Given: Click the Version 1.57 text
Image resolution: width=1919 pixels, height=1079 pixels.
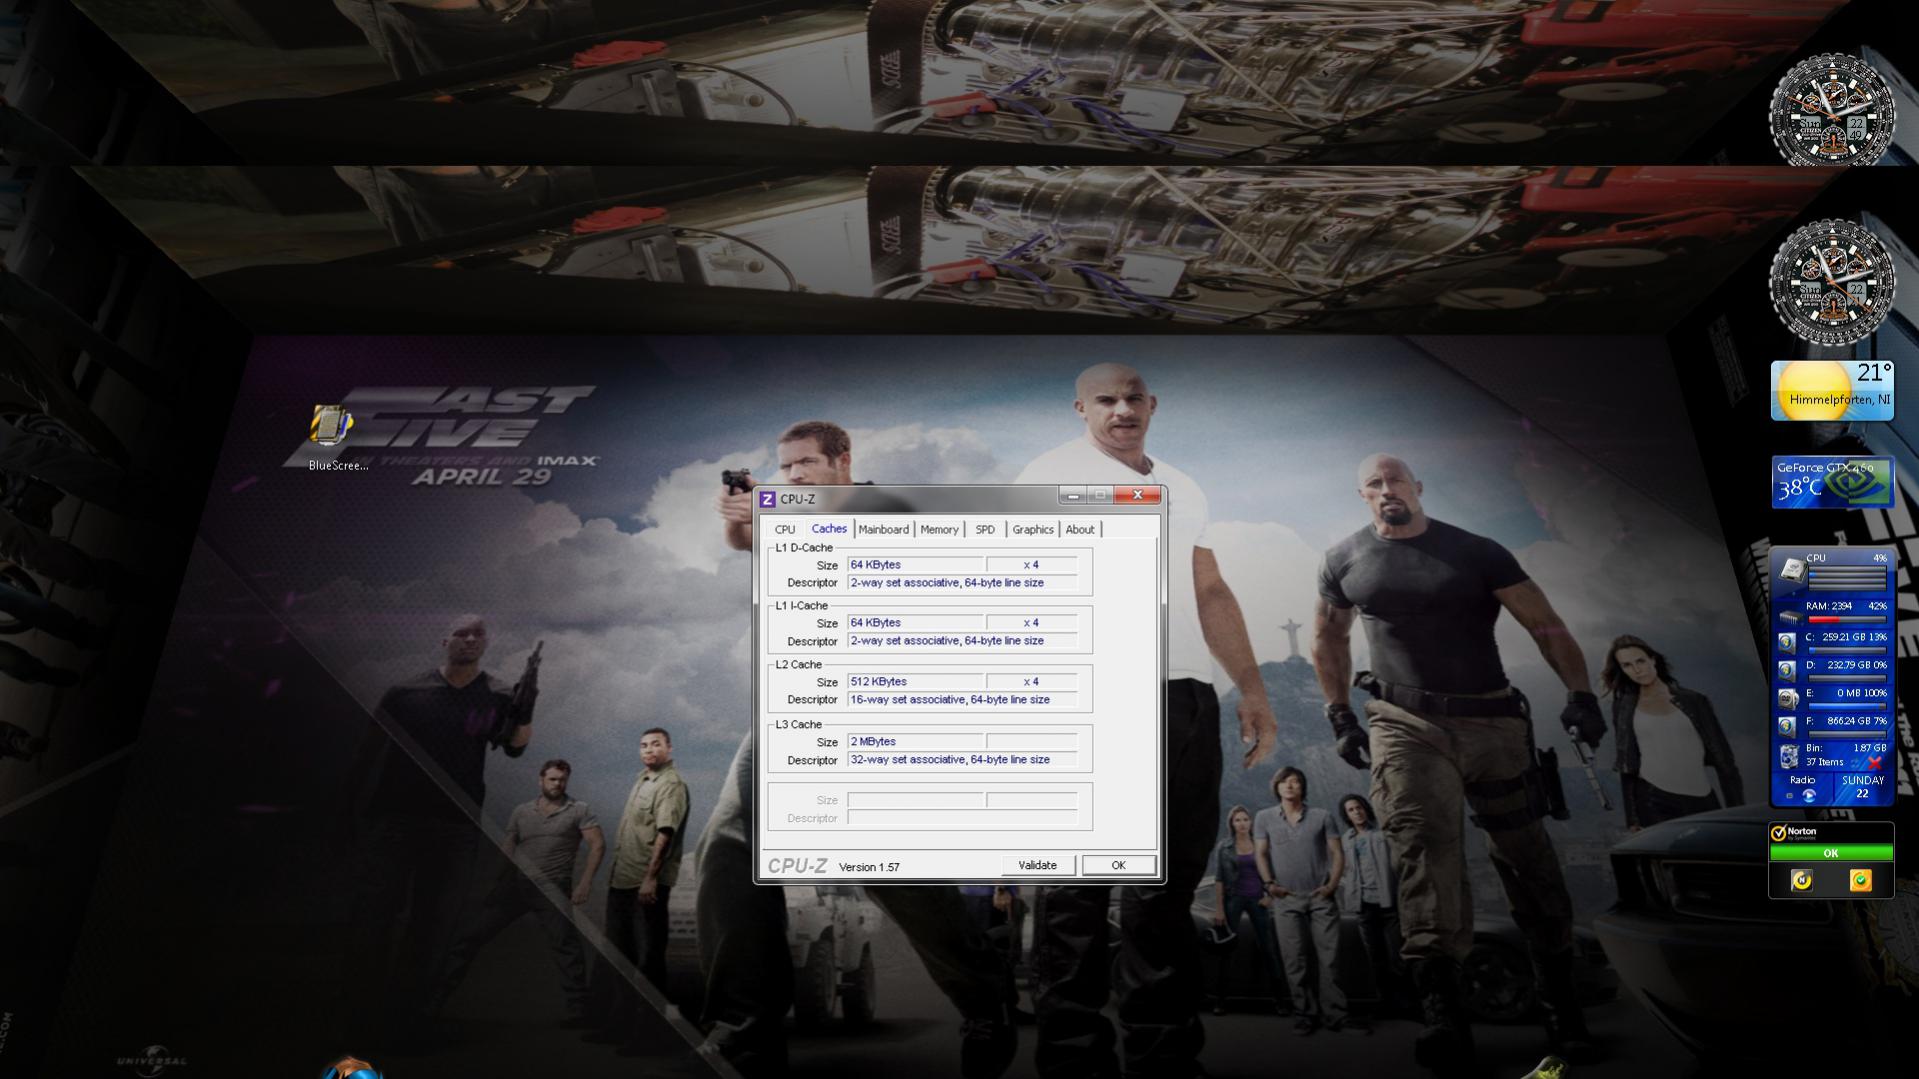Looking at the screenshot, I should (x=869, y=867).
